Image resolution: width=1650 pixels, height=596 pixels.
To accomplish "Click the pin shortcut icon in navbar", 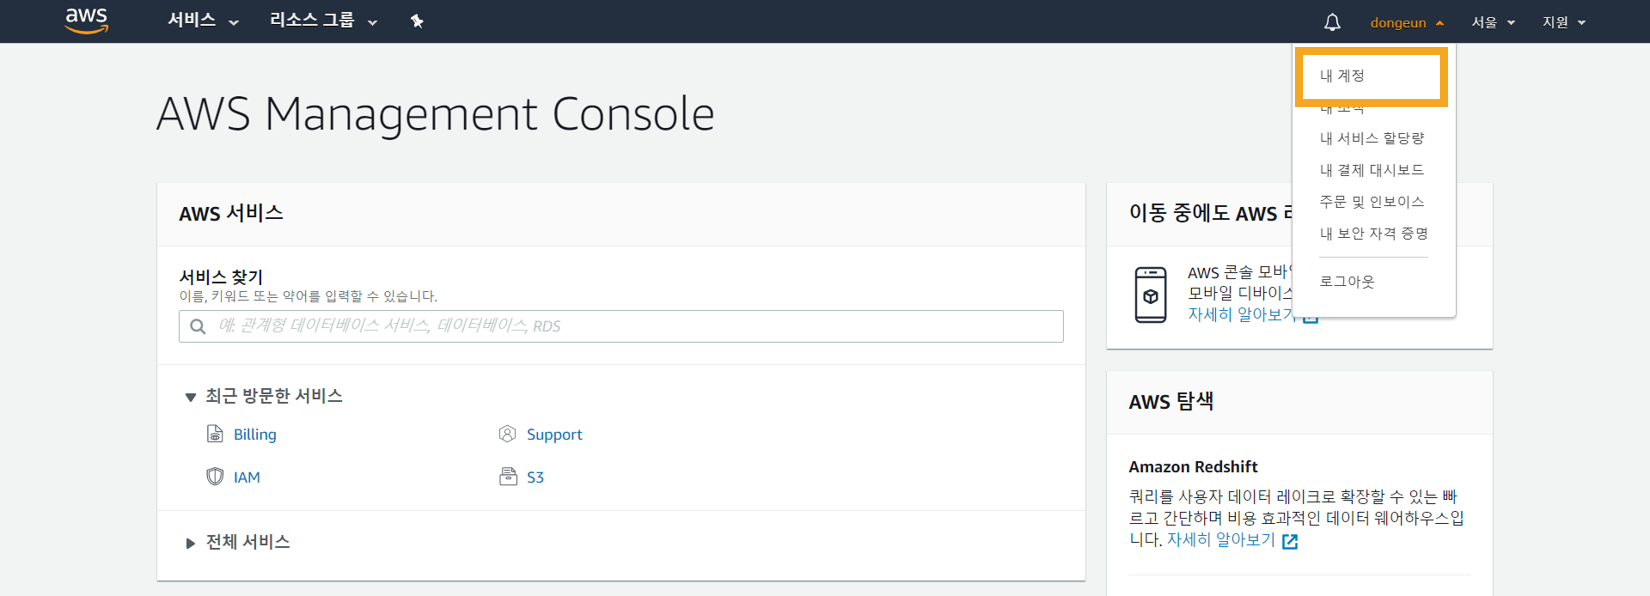I will (417, 21).
